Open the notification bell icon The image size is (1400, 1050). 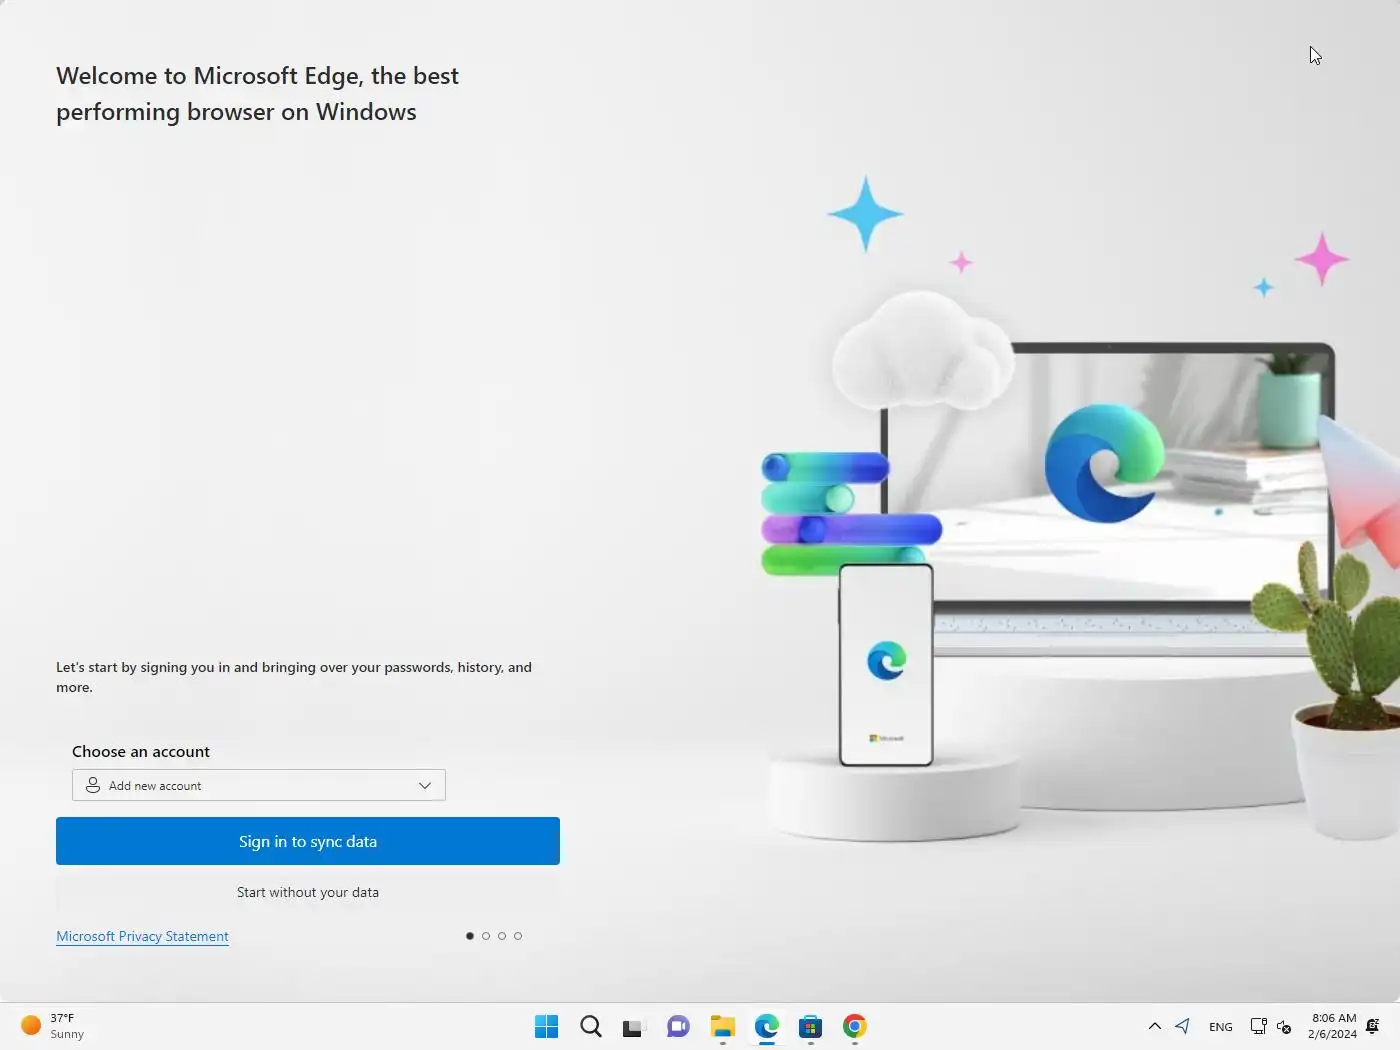(x=1373, y=1026)
